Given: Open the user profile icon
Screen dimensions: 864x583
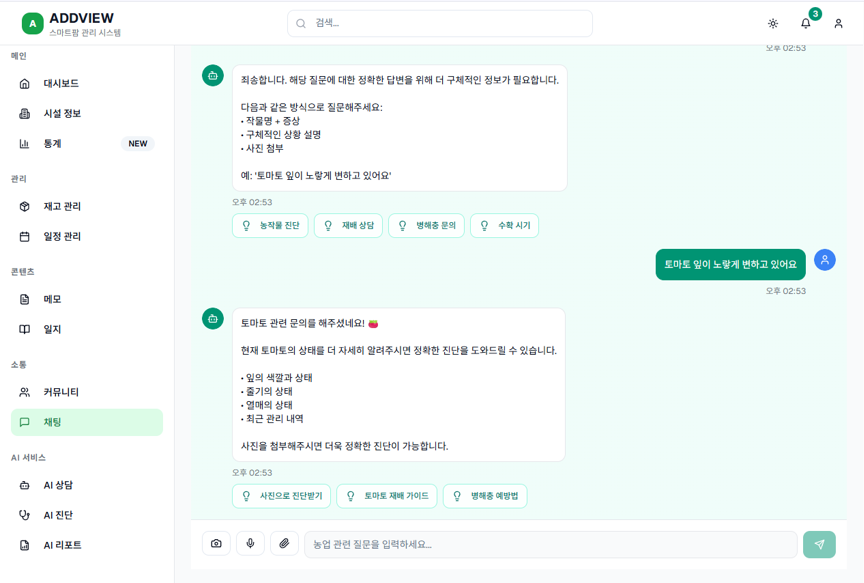Looking at the screenshot, I should (x=838, y=23).
